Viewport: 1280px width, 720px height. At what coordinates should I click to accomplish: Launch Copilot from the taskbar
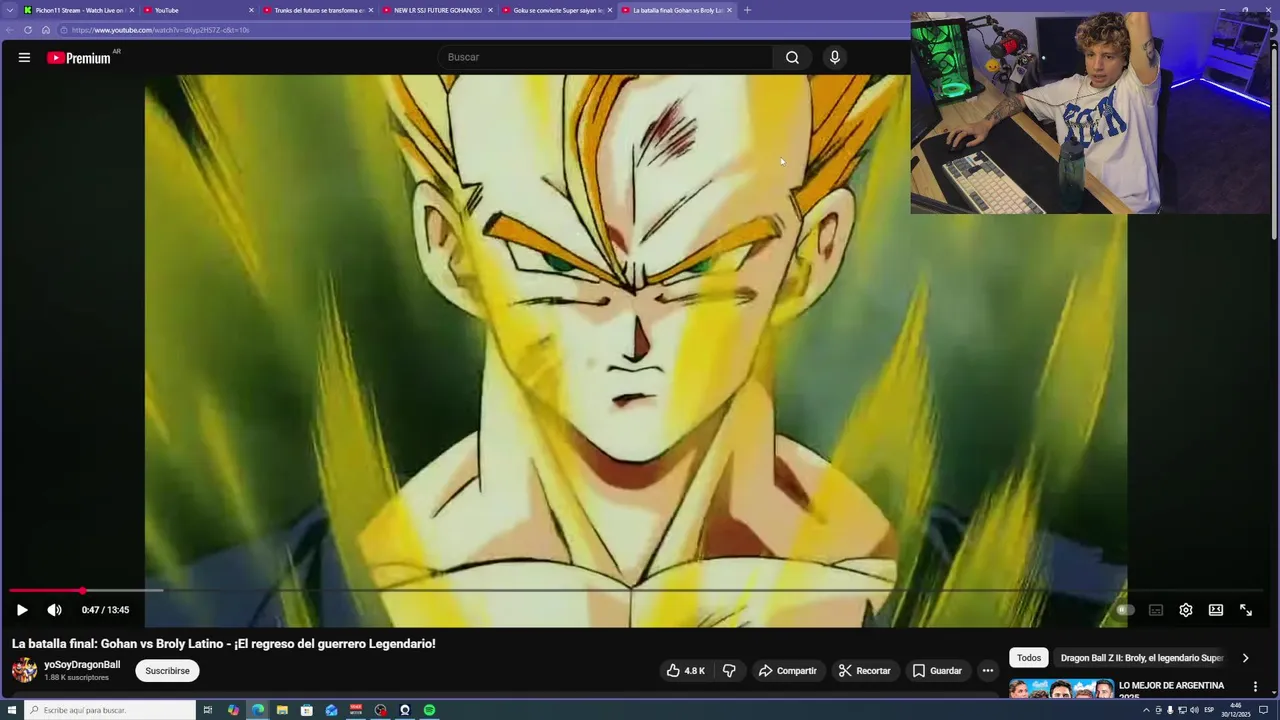pyautogui.click(x=233, y=710)
